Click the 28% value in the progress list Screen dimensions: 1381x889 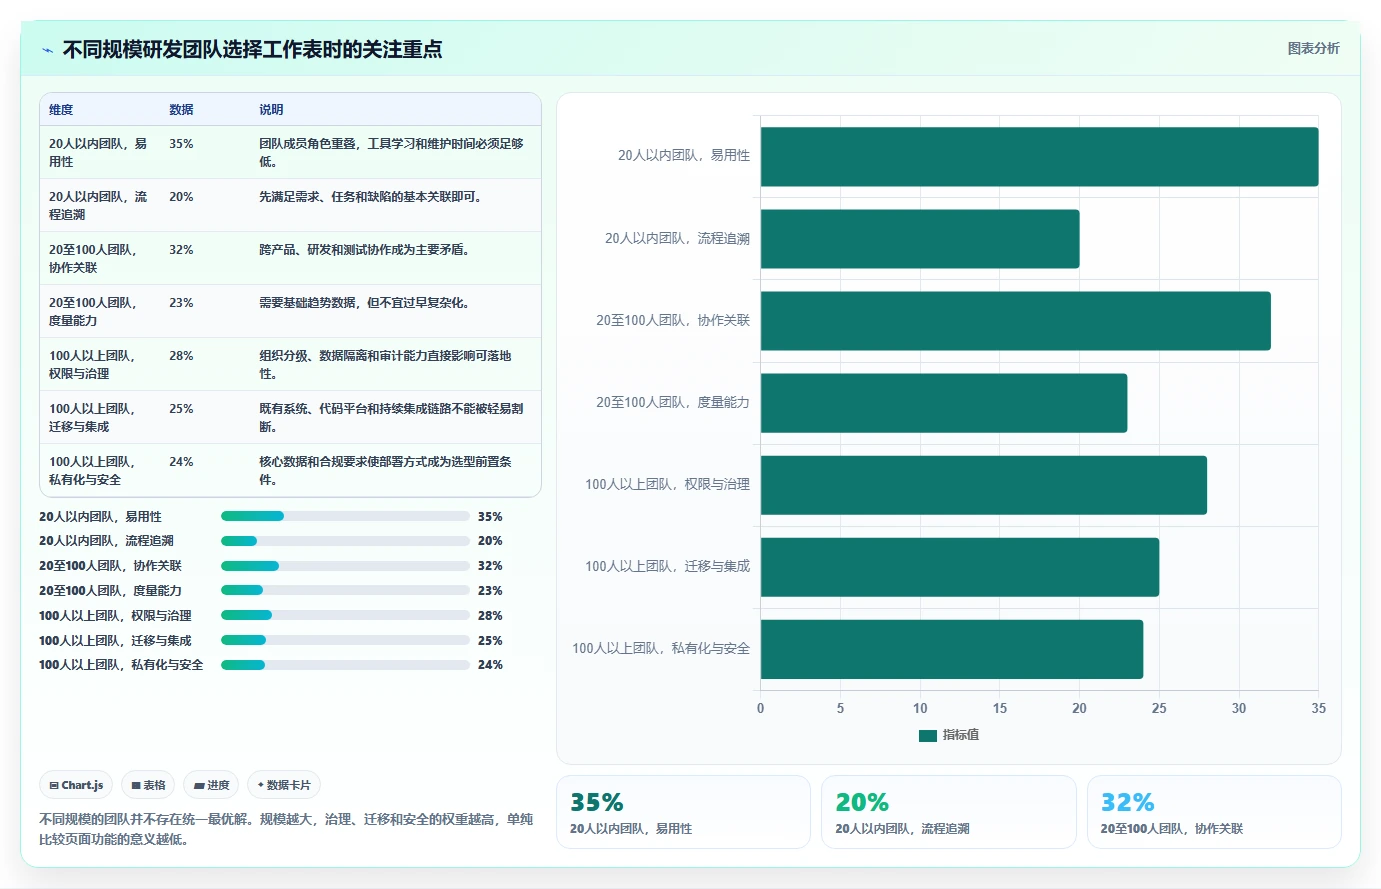490,616
